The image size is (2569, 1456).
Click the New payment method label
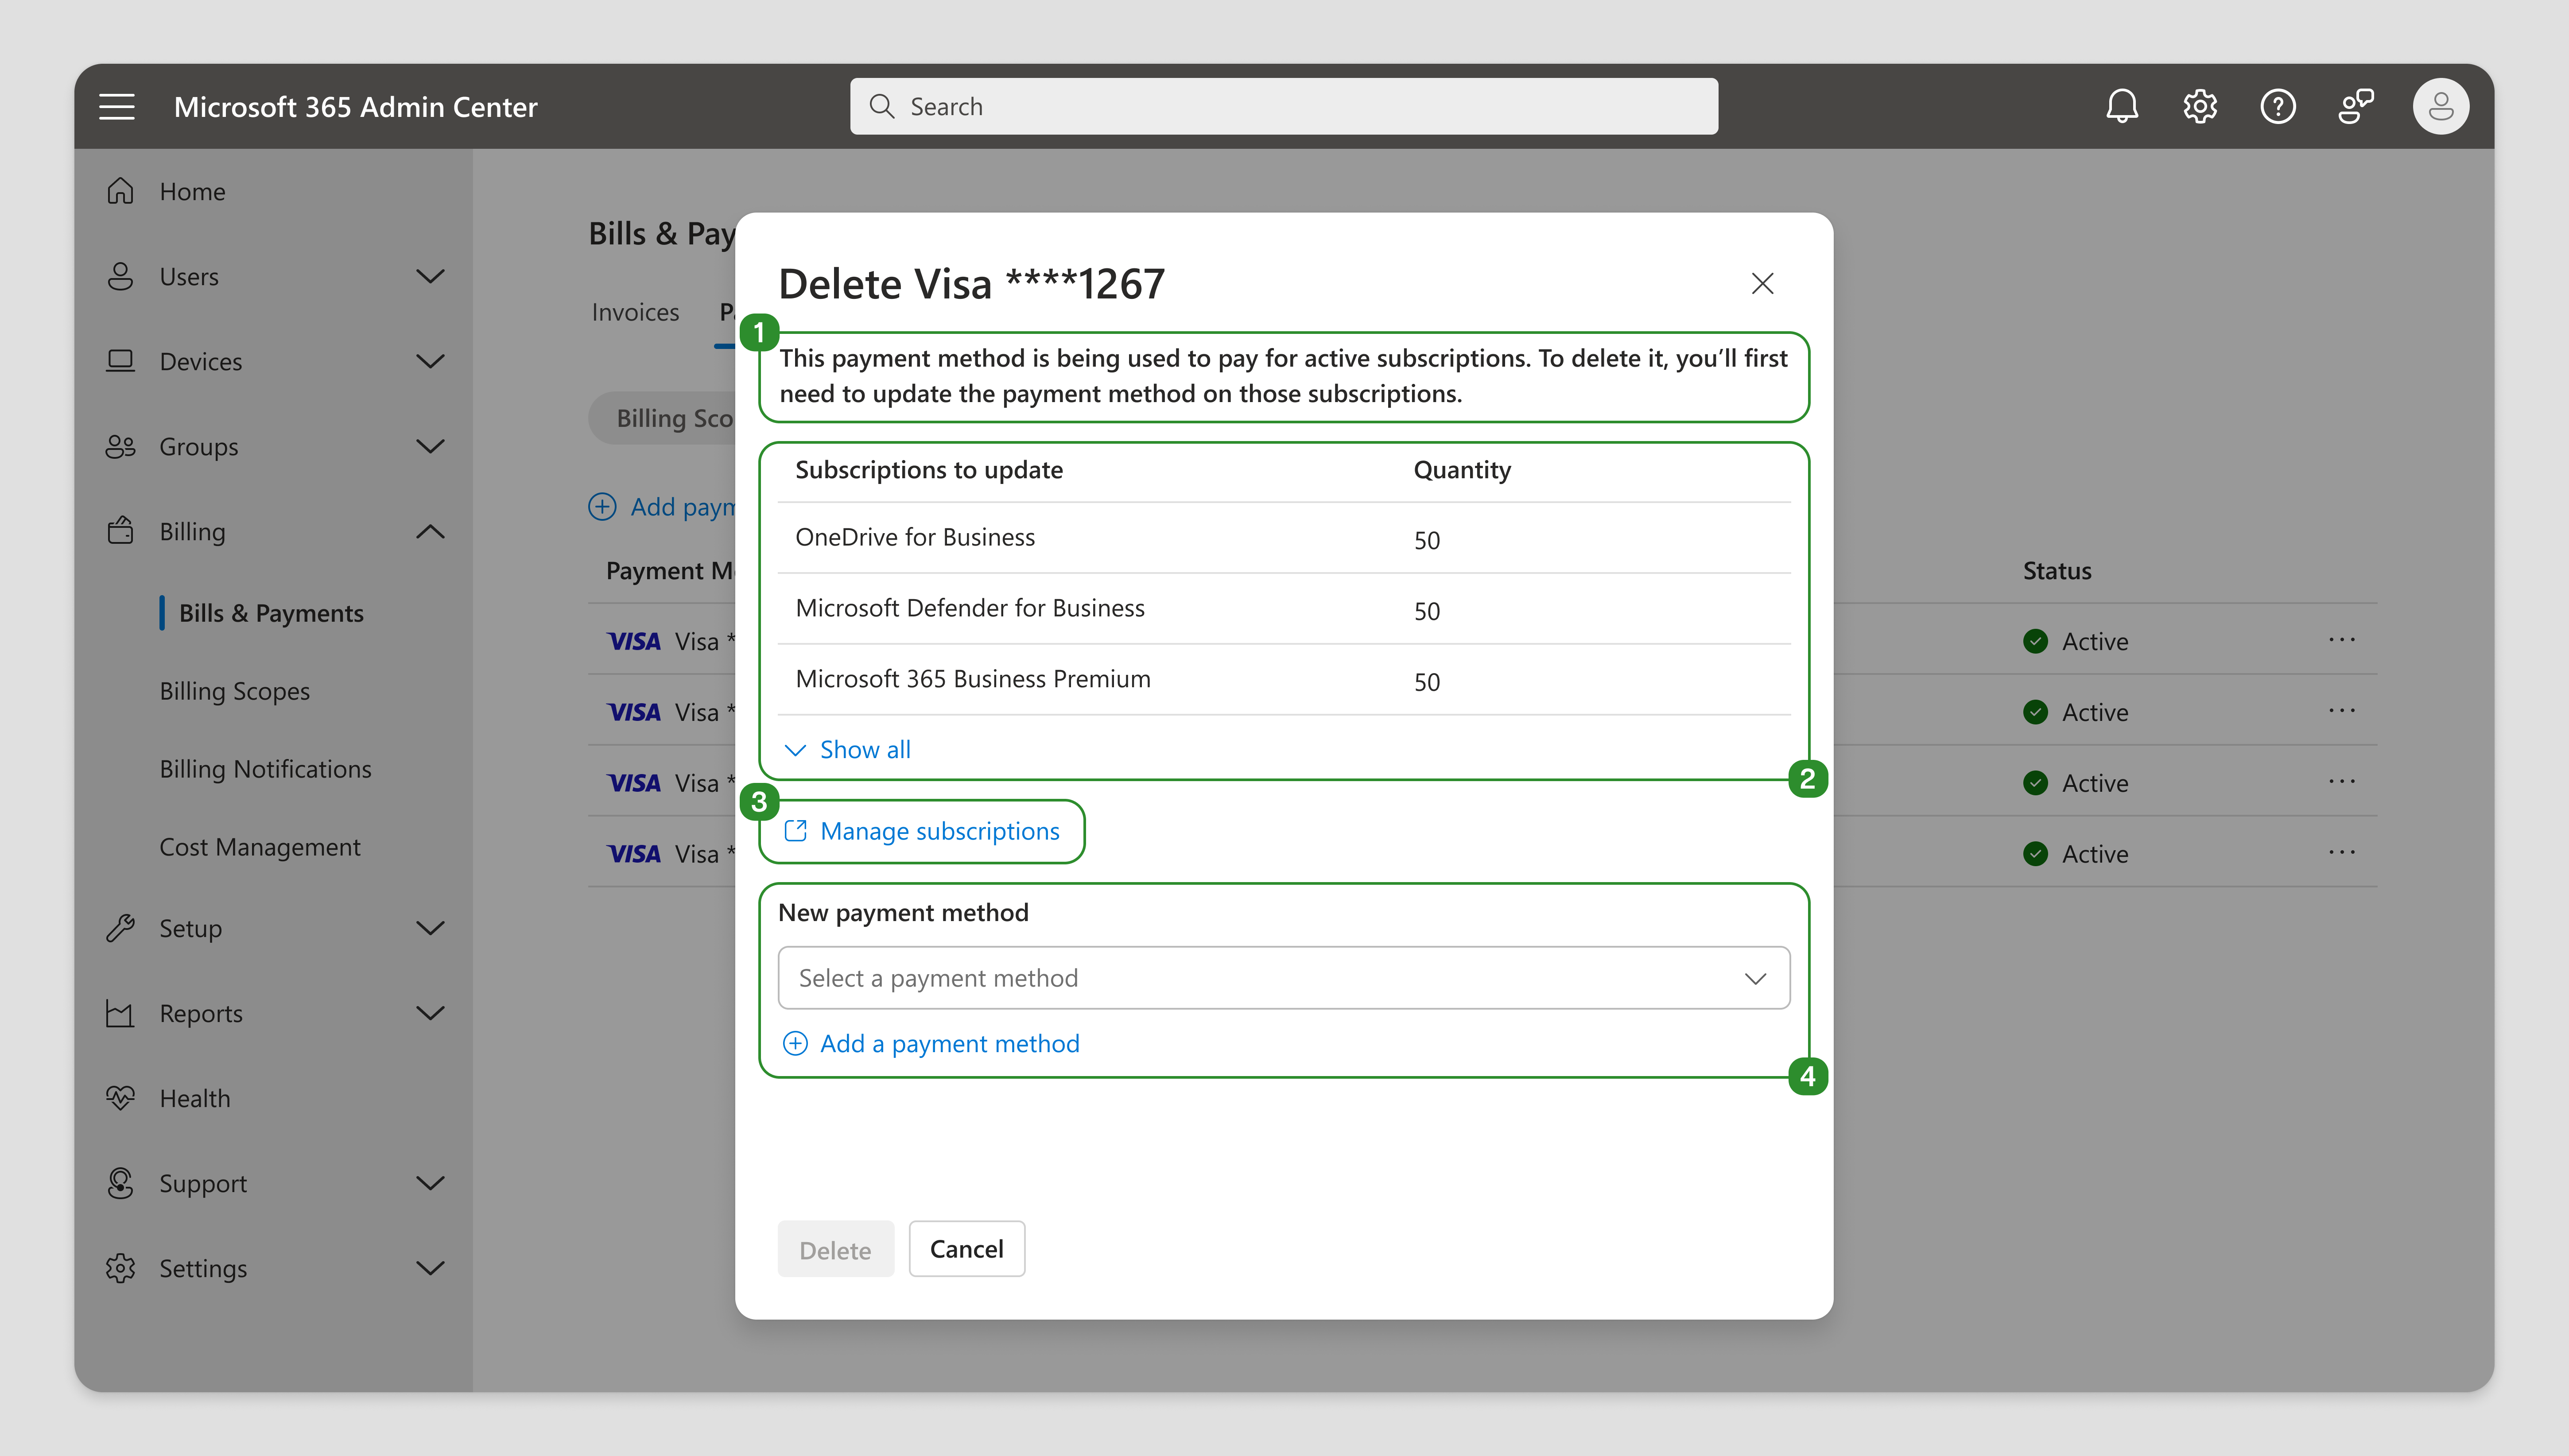(903, 912)
